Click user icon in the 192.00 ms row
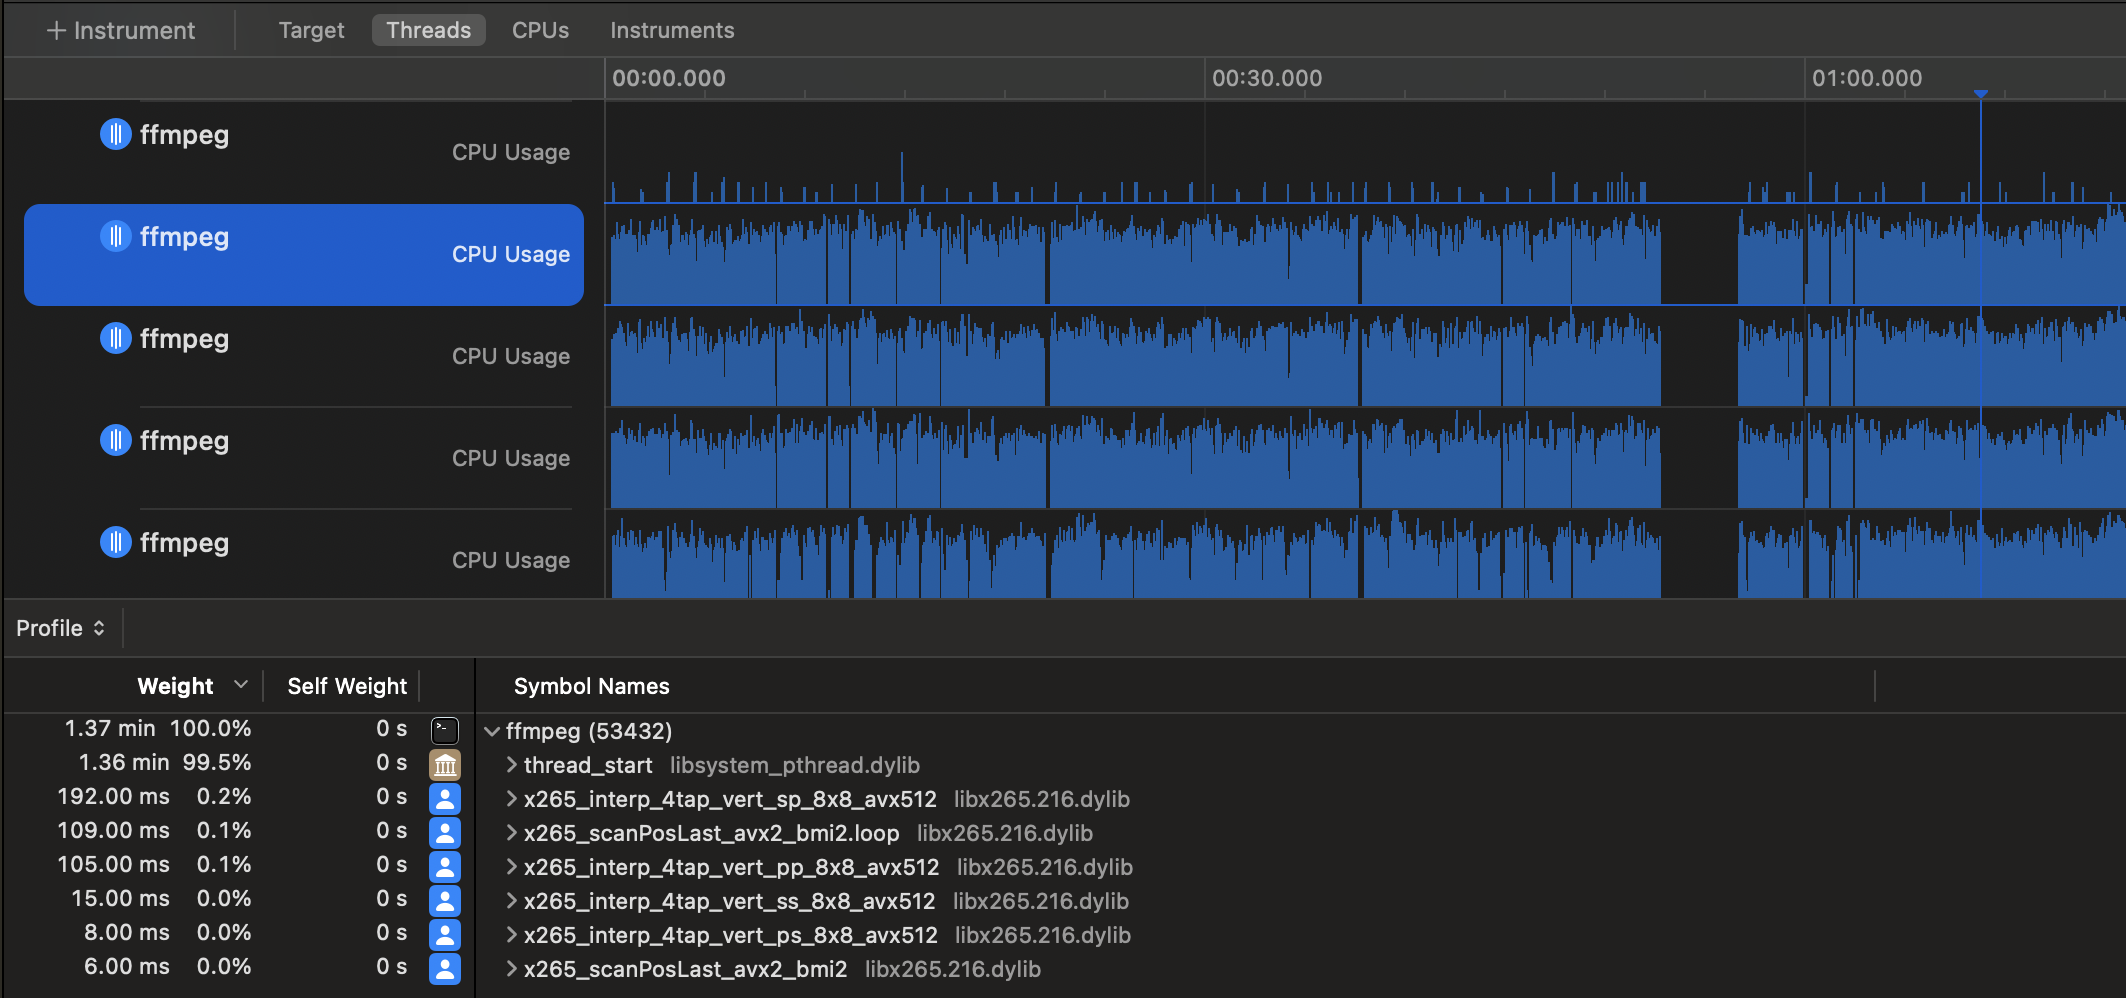The height and width of the screenshot is (998, 2126). tap(445, 798)
